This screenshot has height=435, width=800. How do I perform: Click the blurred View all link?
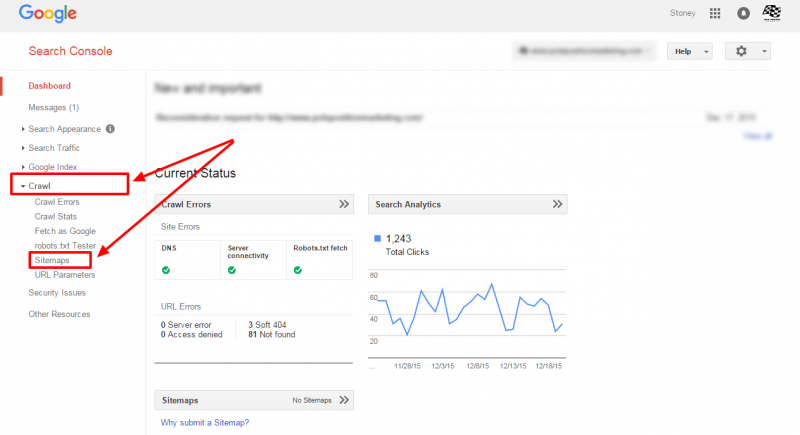tap(758, 136)
